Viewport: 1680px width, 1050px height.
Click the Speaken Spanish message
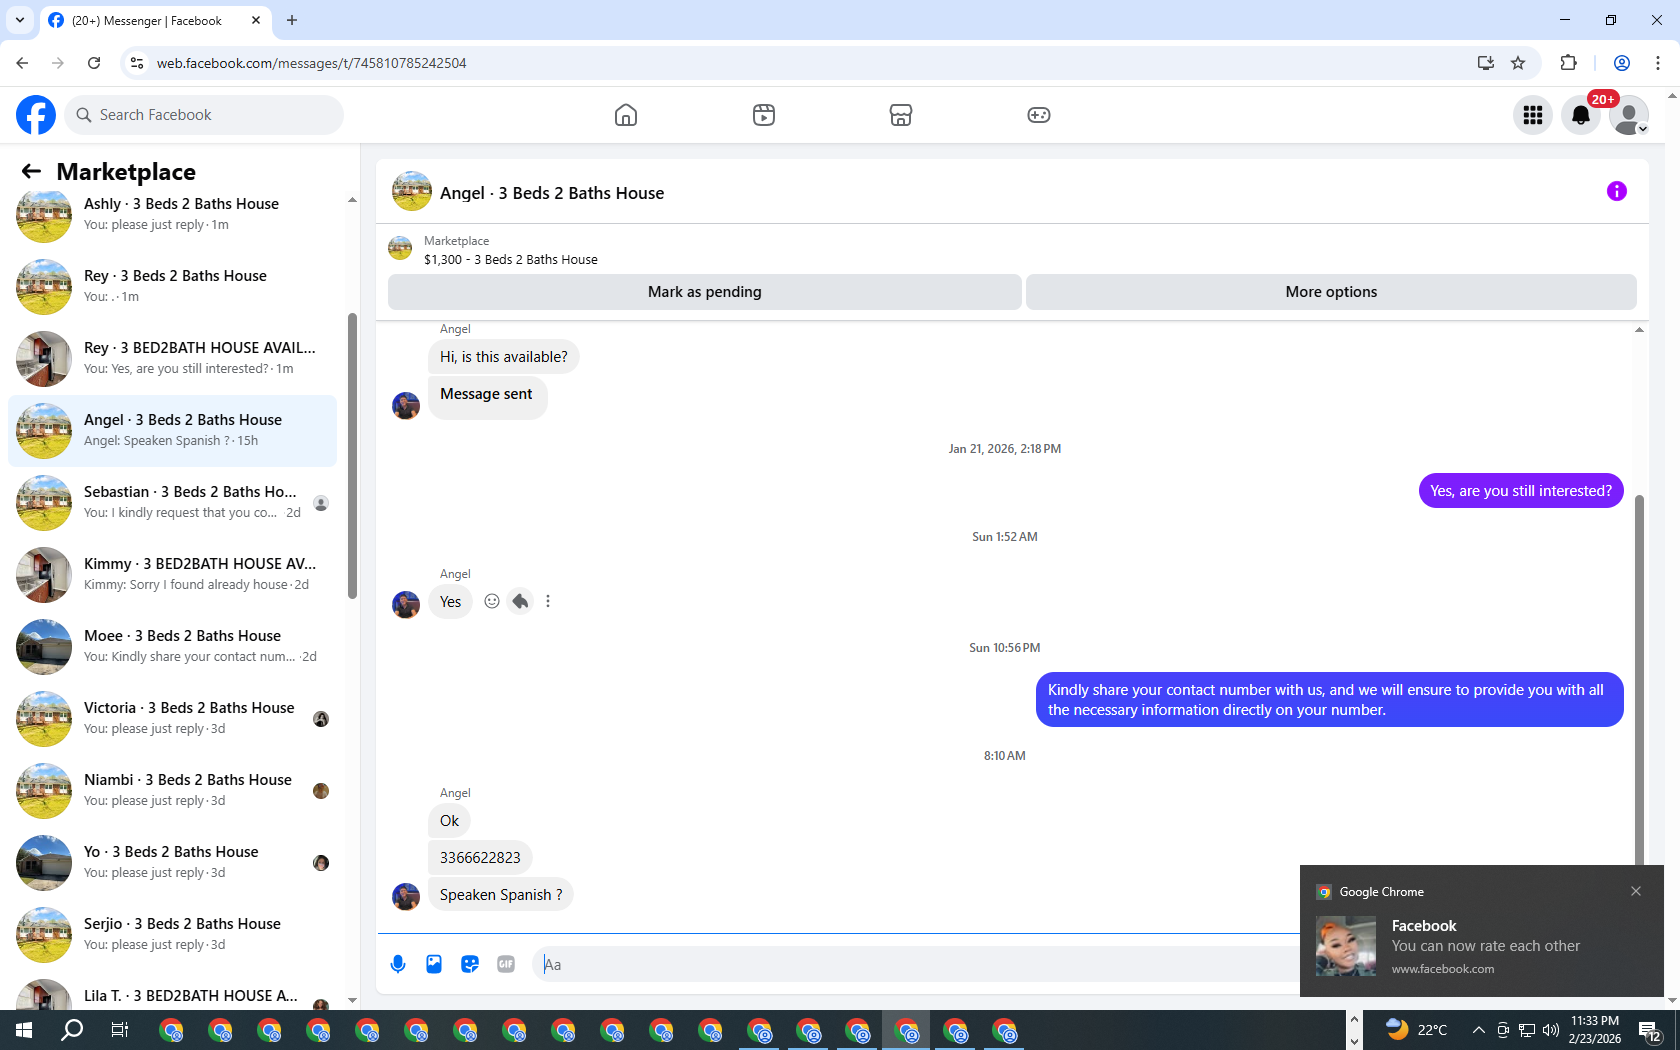pos(501,894)
